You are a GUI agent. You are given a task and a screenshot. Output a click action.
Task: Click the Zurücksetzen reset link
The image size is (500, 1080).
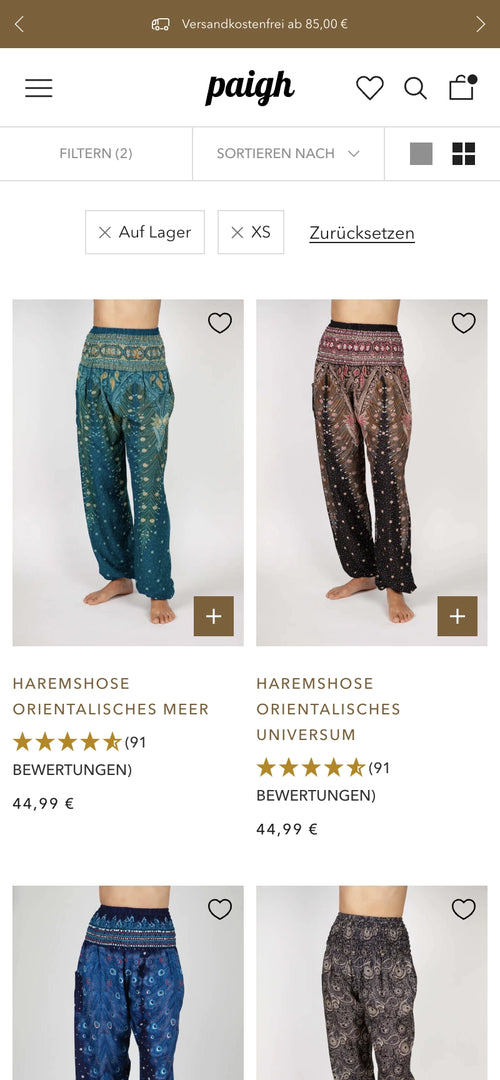click(x=362, y=233)
